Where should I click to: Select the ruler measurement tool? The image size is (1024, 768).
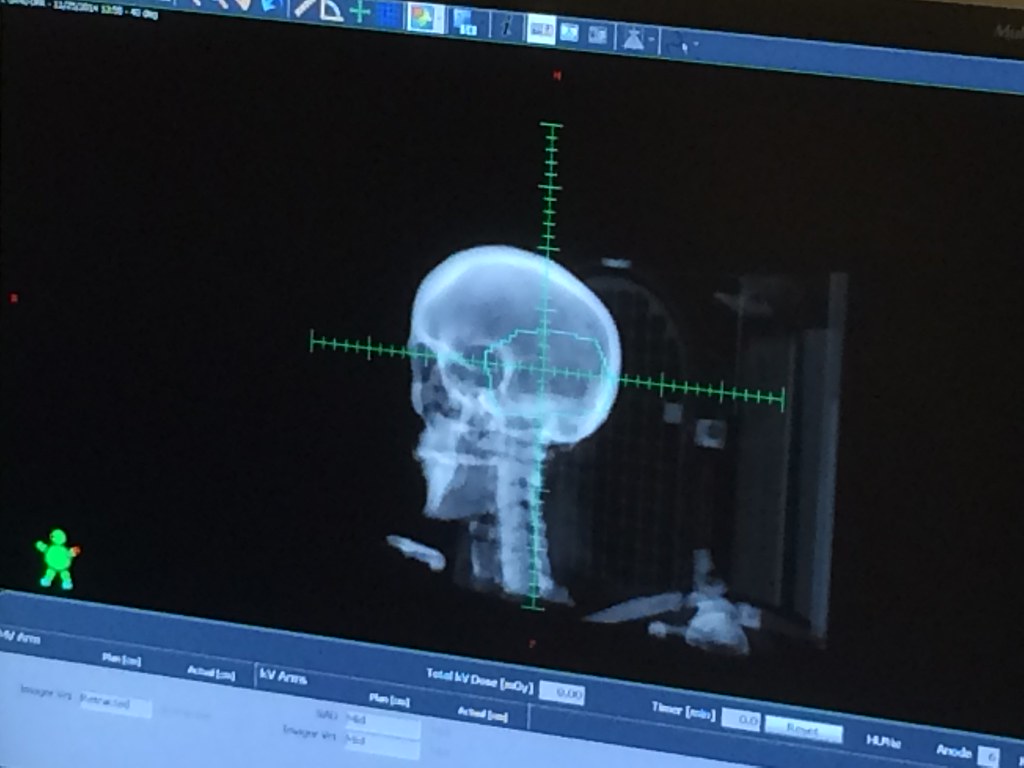pos(305,7)
